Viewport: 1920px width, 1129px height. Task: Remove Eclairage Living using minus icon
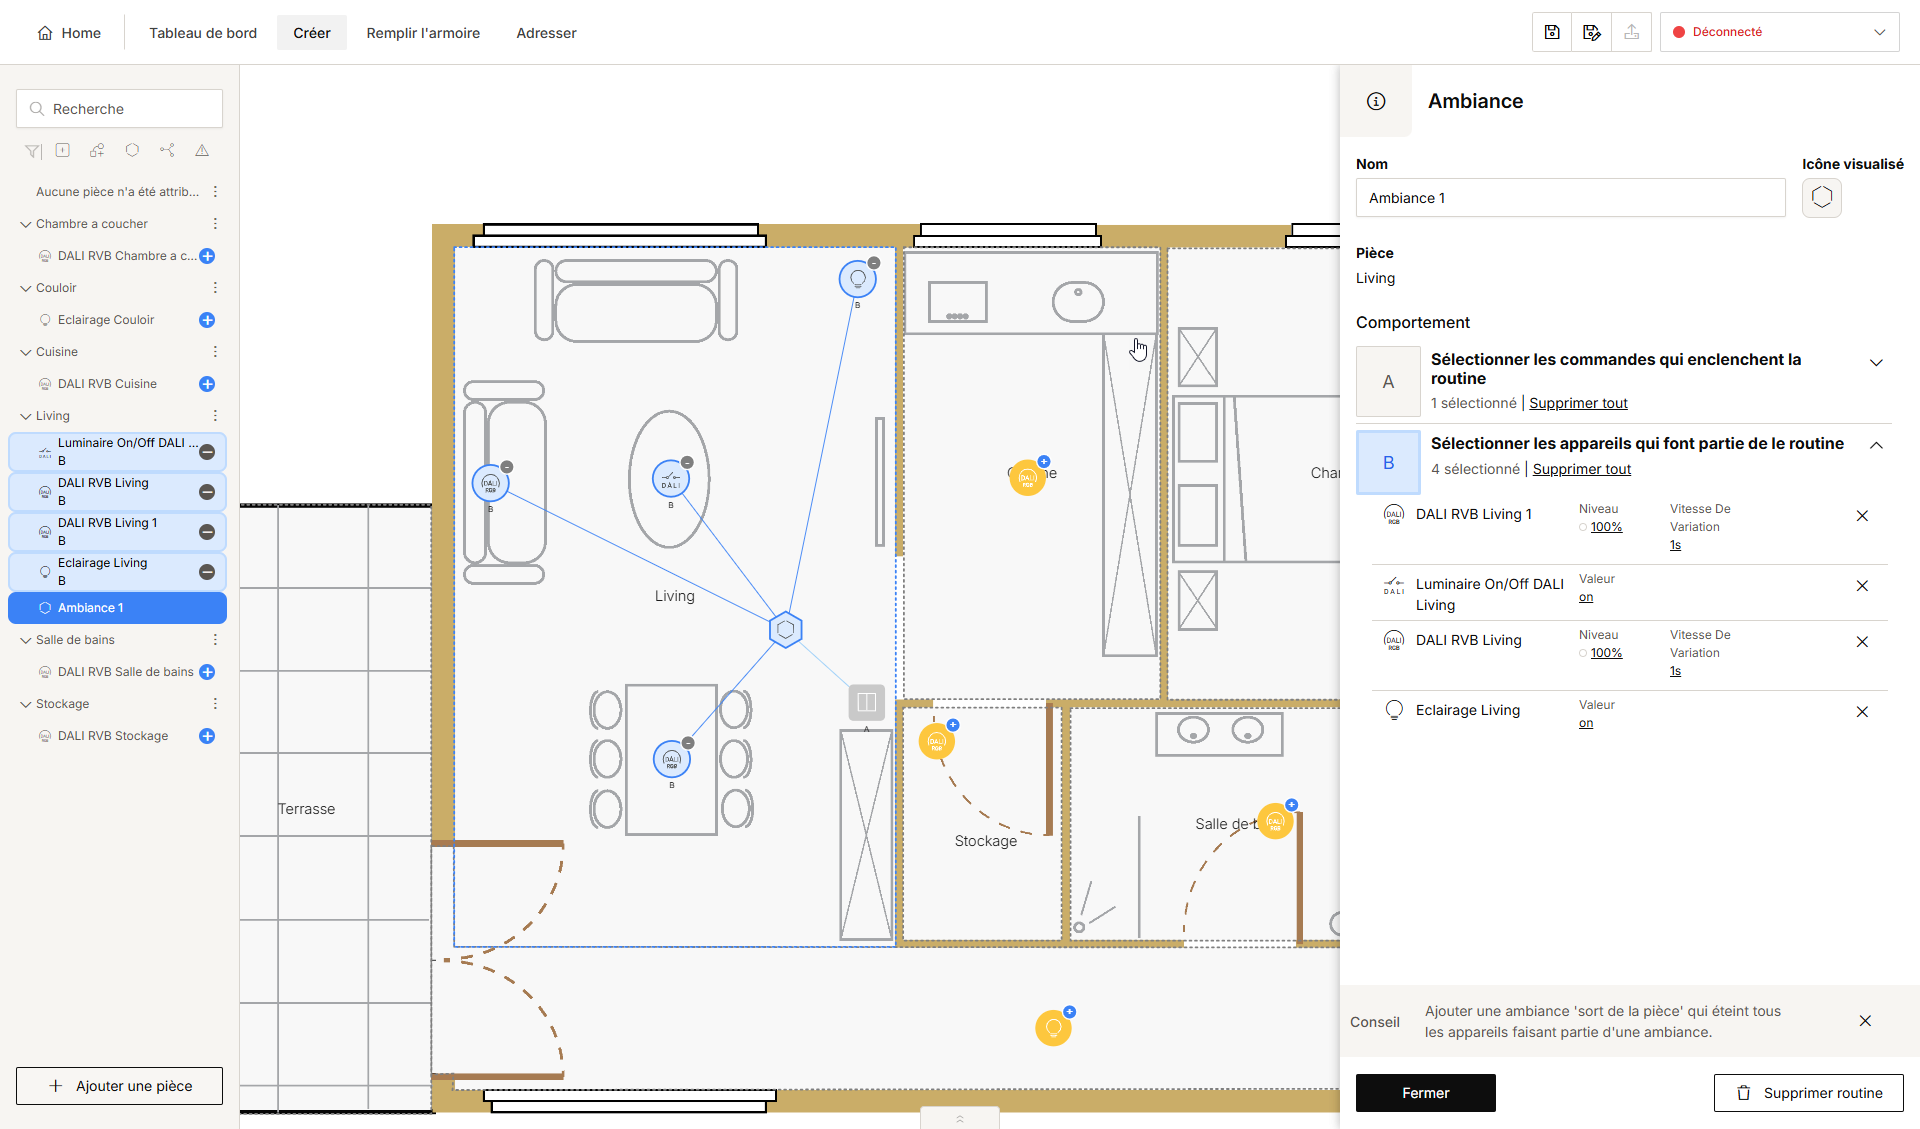coord(207,572)
